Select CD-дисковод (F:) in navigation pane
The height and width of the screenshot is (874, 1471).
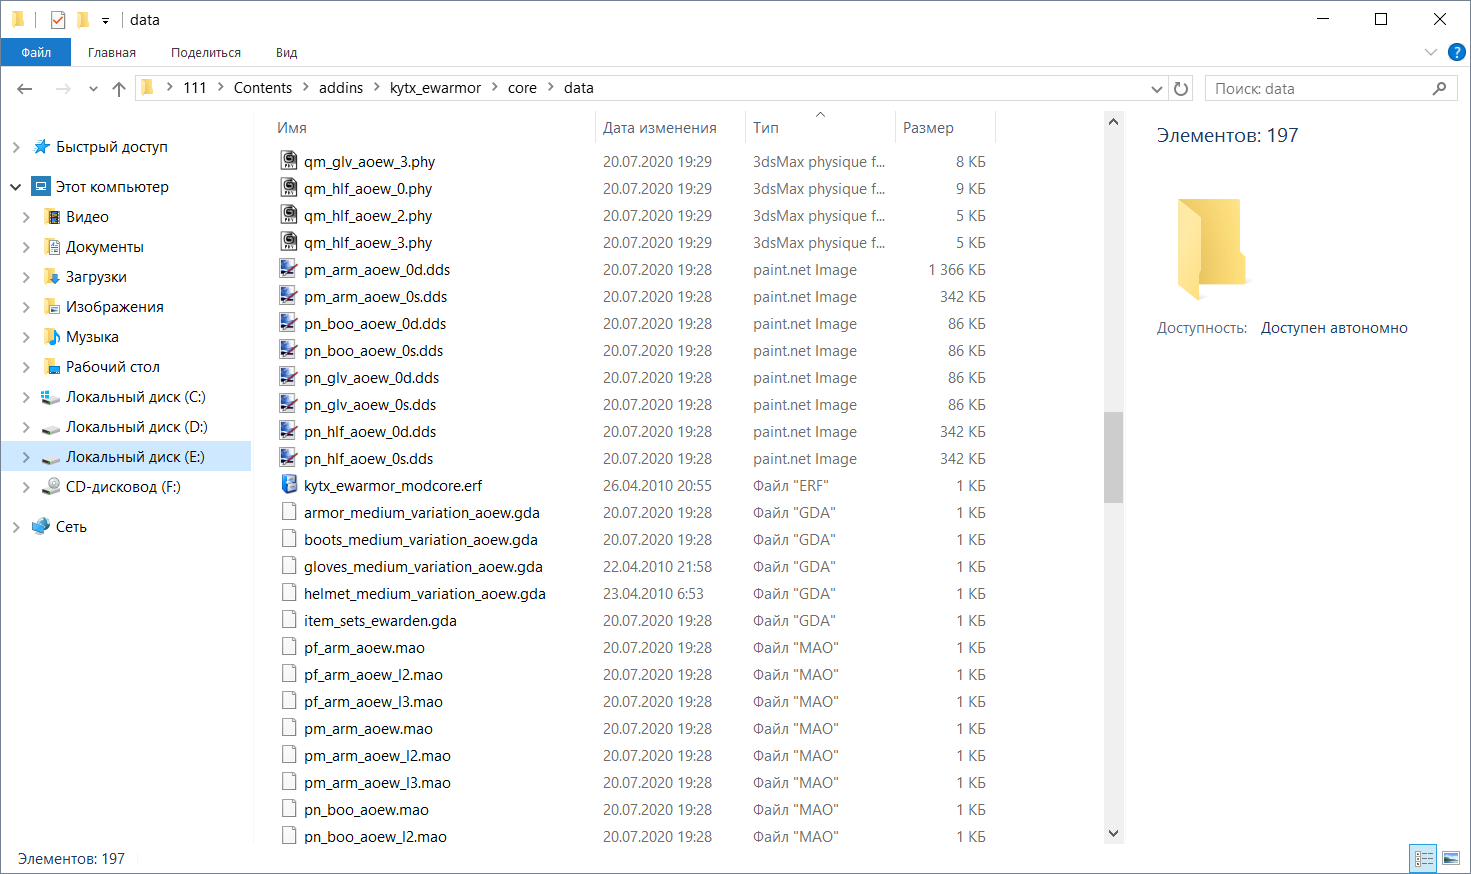(x=123, y=487)
